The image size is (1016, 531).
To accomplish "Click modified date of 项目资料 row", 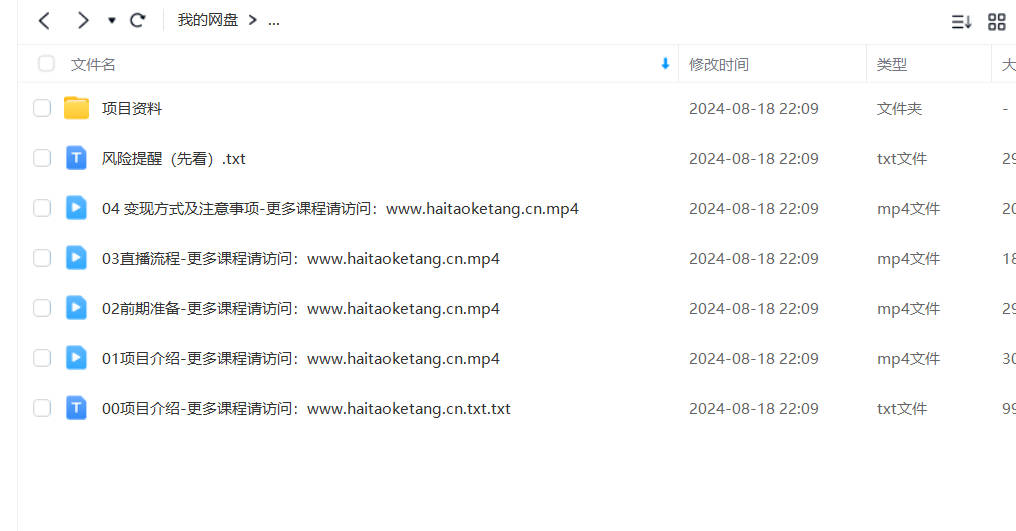I will click(754, 108).
